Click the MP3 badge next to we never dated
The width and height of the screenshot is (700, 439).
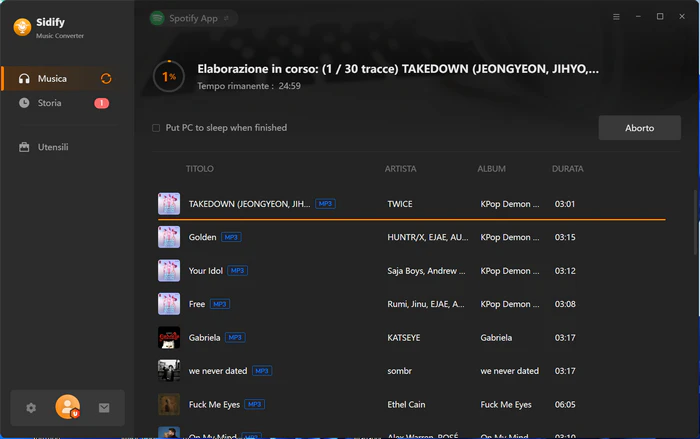[262, 371]
